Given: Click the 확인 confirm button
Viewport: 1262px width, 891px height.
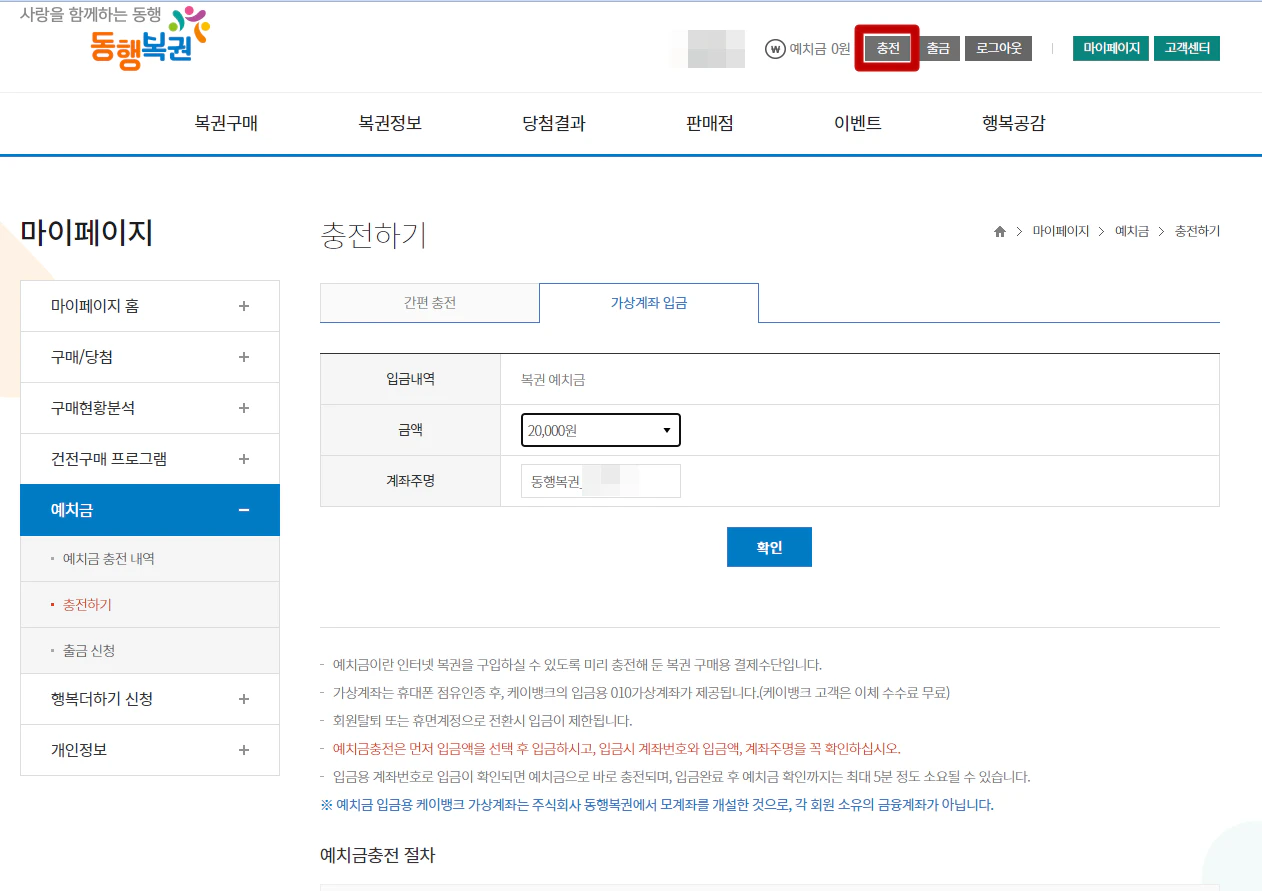Looking at the screenshot, I should pyautogui.click(x=769, y=546).
